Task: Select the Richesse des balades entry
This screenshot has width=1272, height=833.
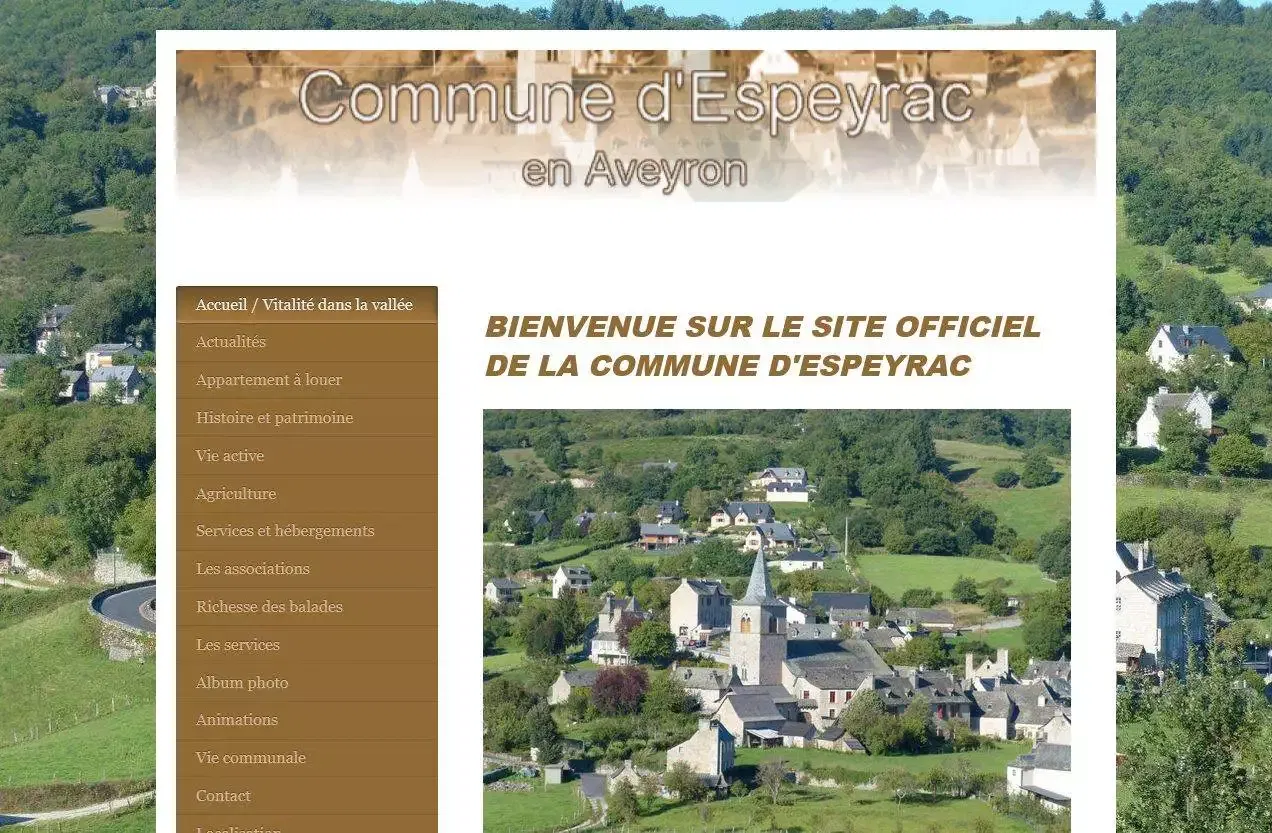Action: pos(269,607)
